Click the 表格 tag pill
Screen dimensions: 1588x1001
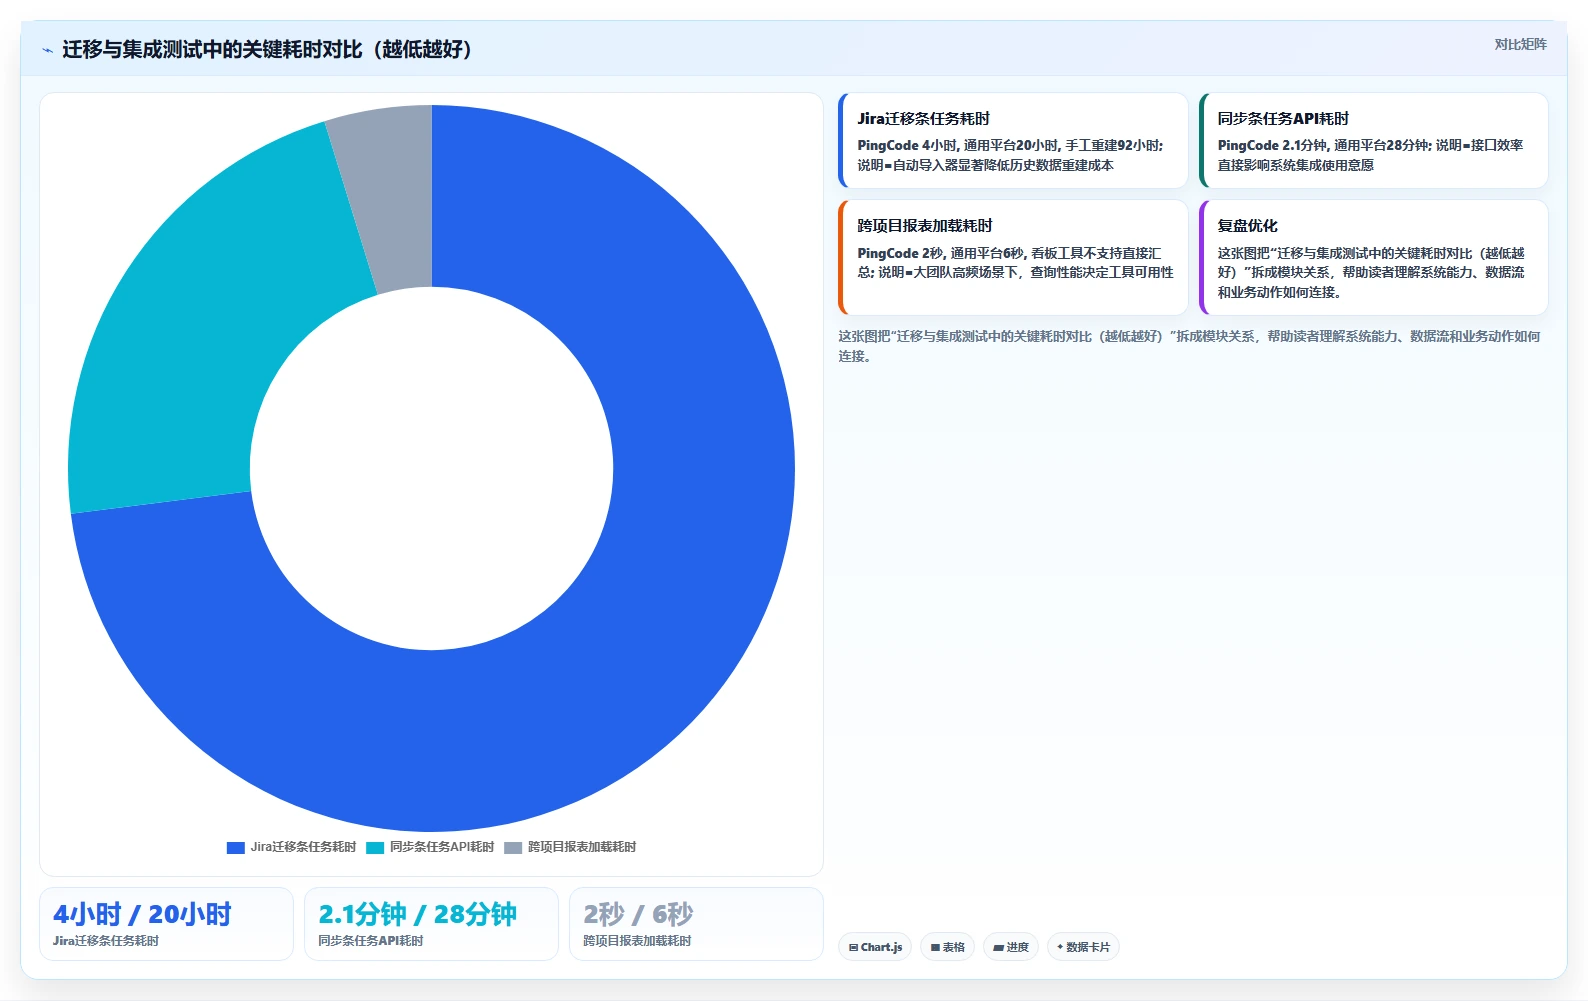(948, 947)
